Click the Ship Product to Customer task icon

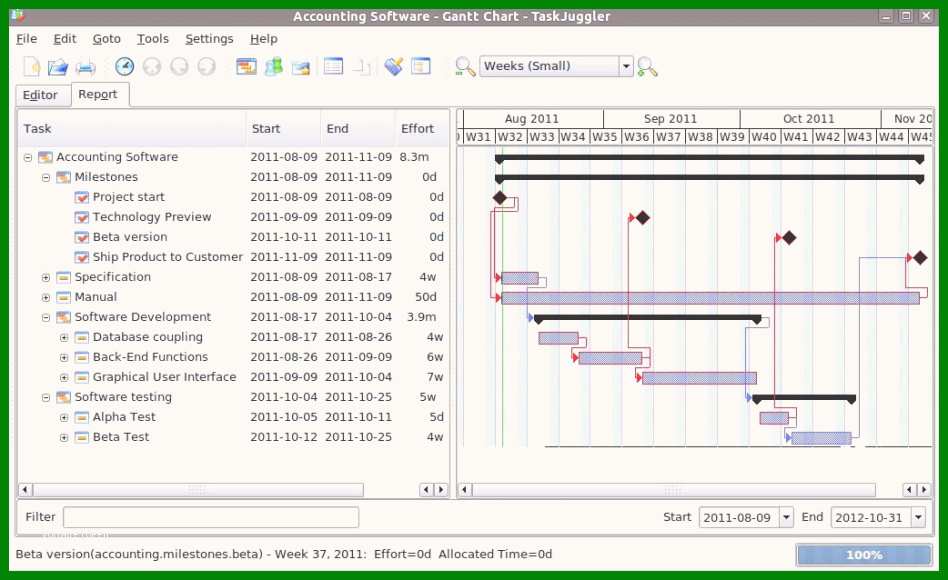click(x=82, y=257)
